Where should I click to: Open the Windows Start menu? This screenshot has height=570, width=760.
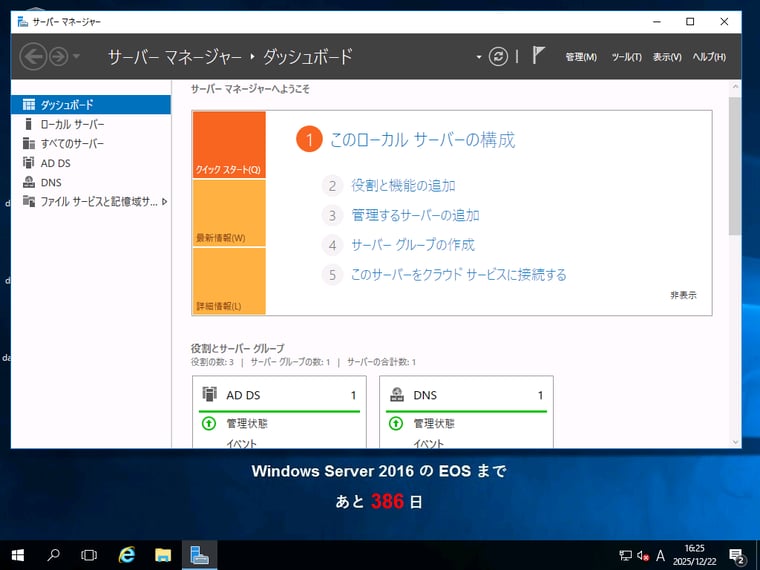click(x=17, y=555)
